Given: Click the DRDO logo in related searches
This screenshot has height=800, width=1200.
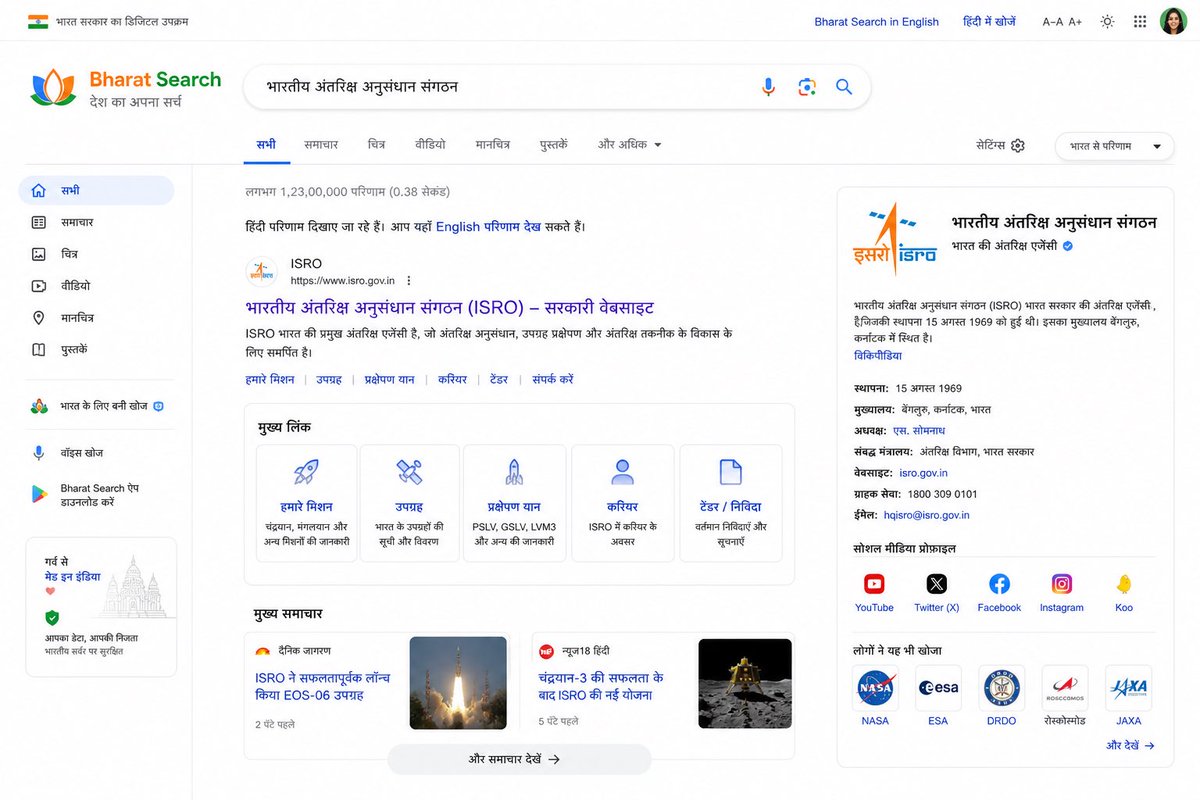Looking at the screenshot, I should tap(1001, 688).
